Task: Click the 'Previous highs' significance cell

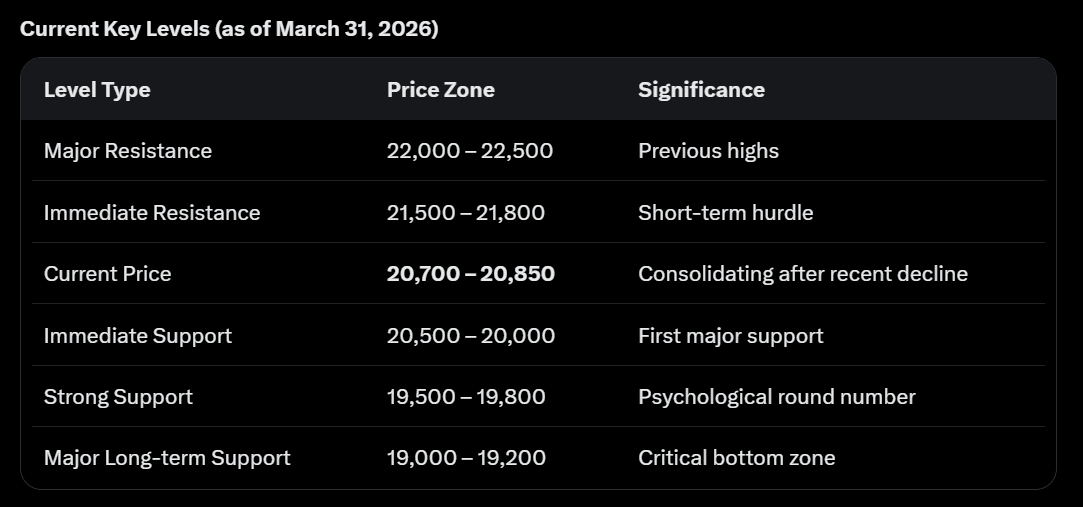Action: click(x=708, y=151)
